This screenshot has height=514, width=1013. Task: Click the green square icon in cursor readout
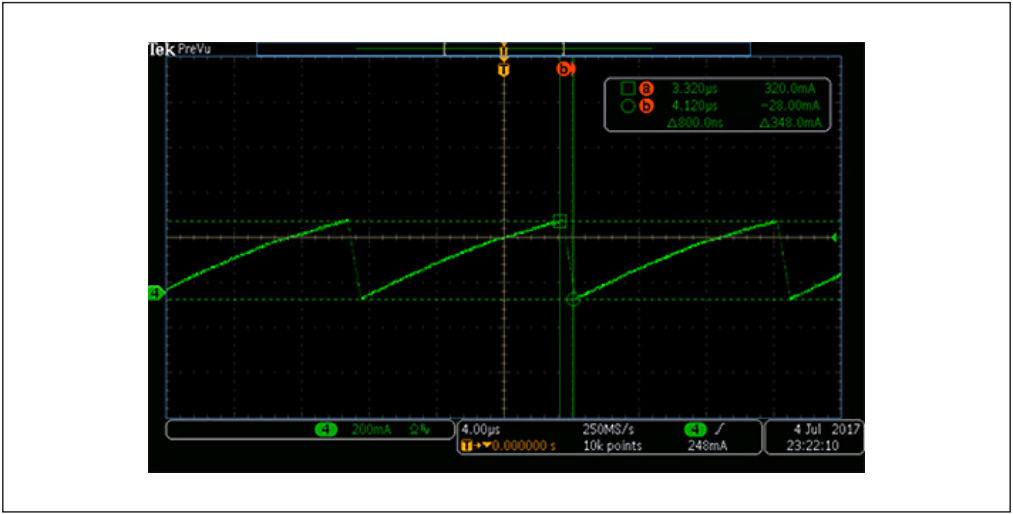[627, 88]
